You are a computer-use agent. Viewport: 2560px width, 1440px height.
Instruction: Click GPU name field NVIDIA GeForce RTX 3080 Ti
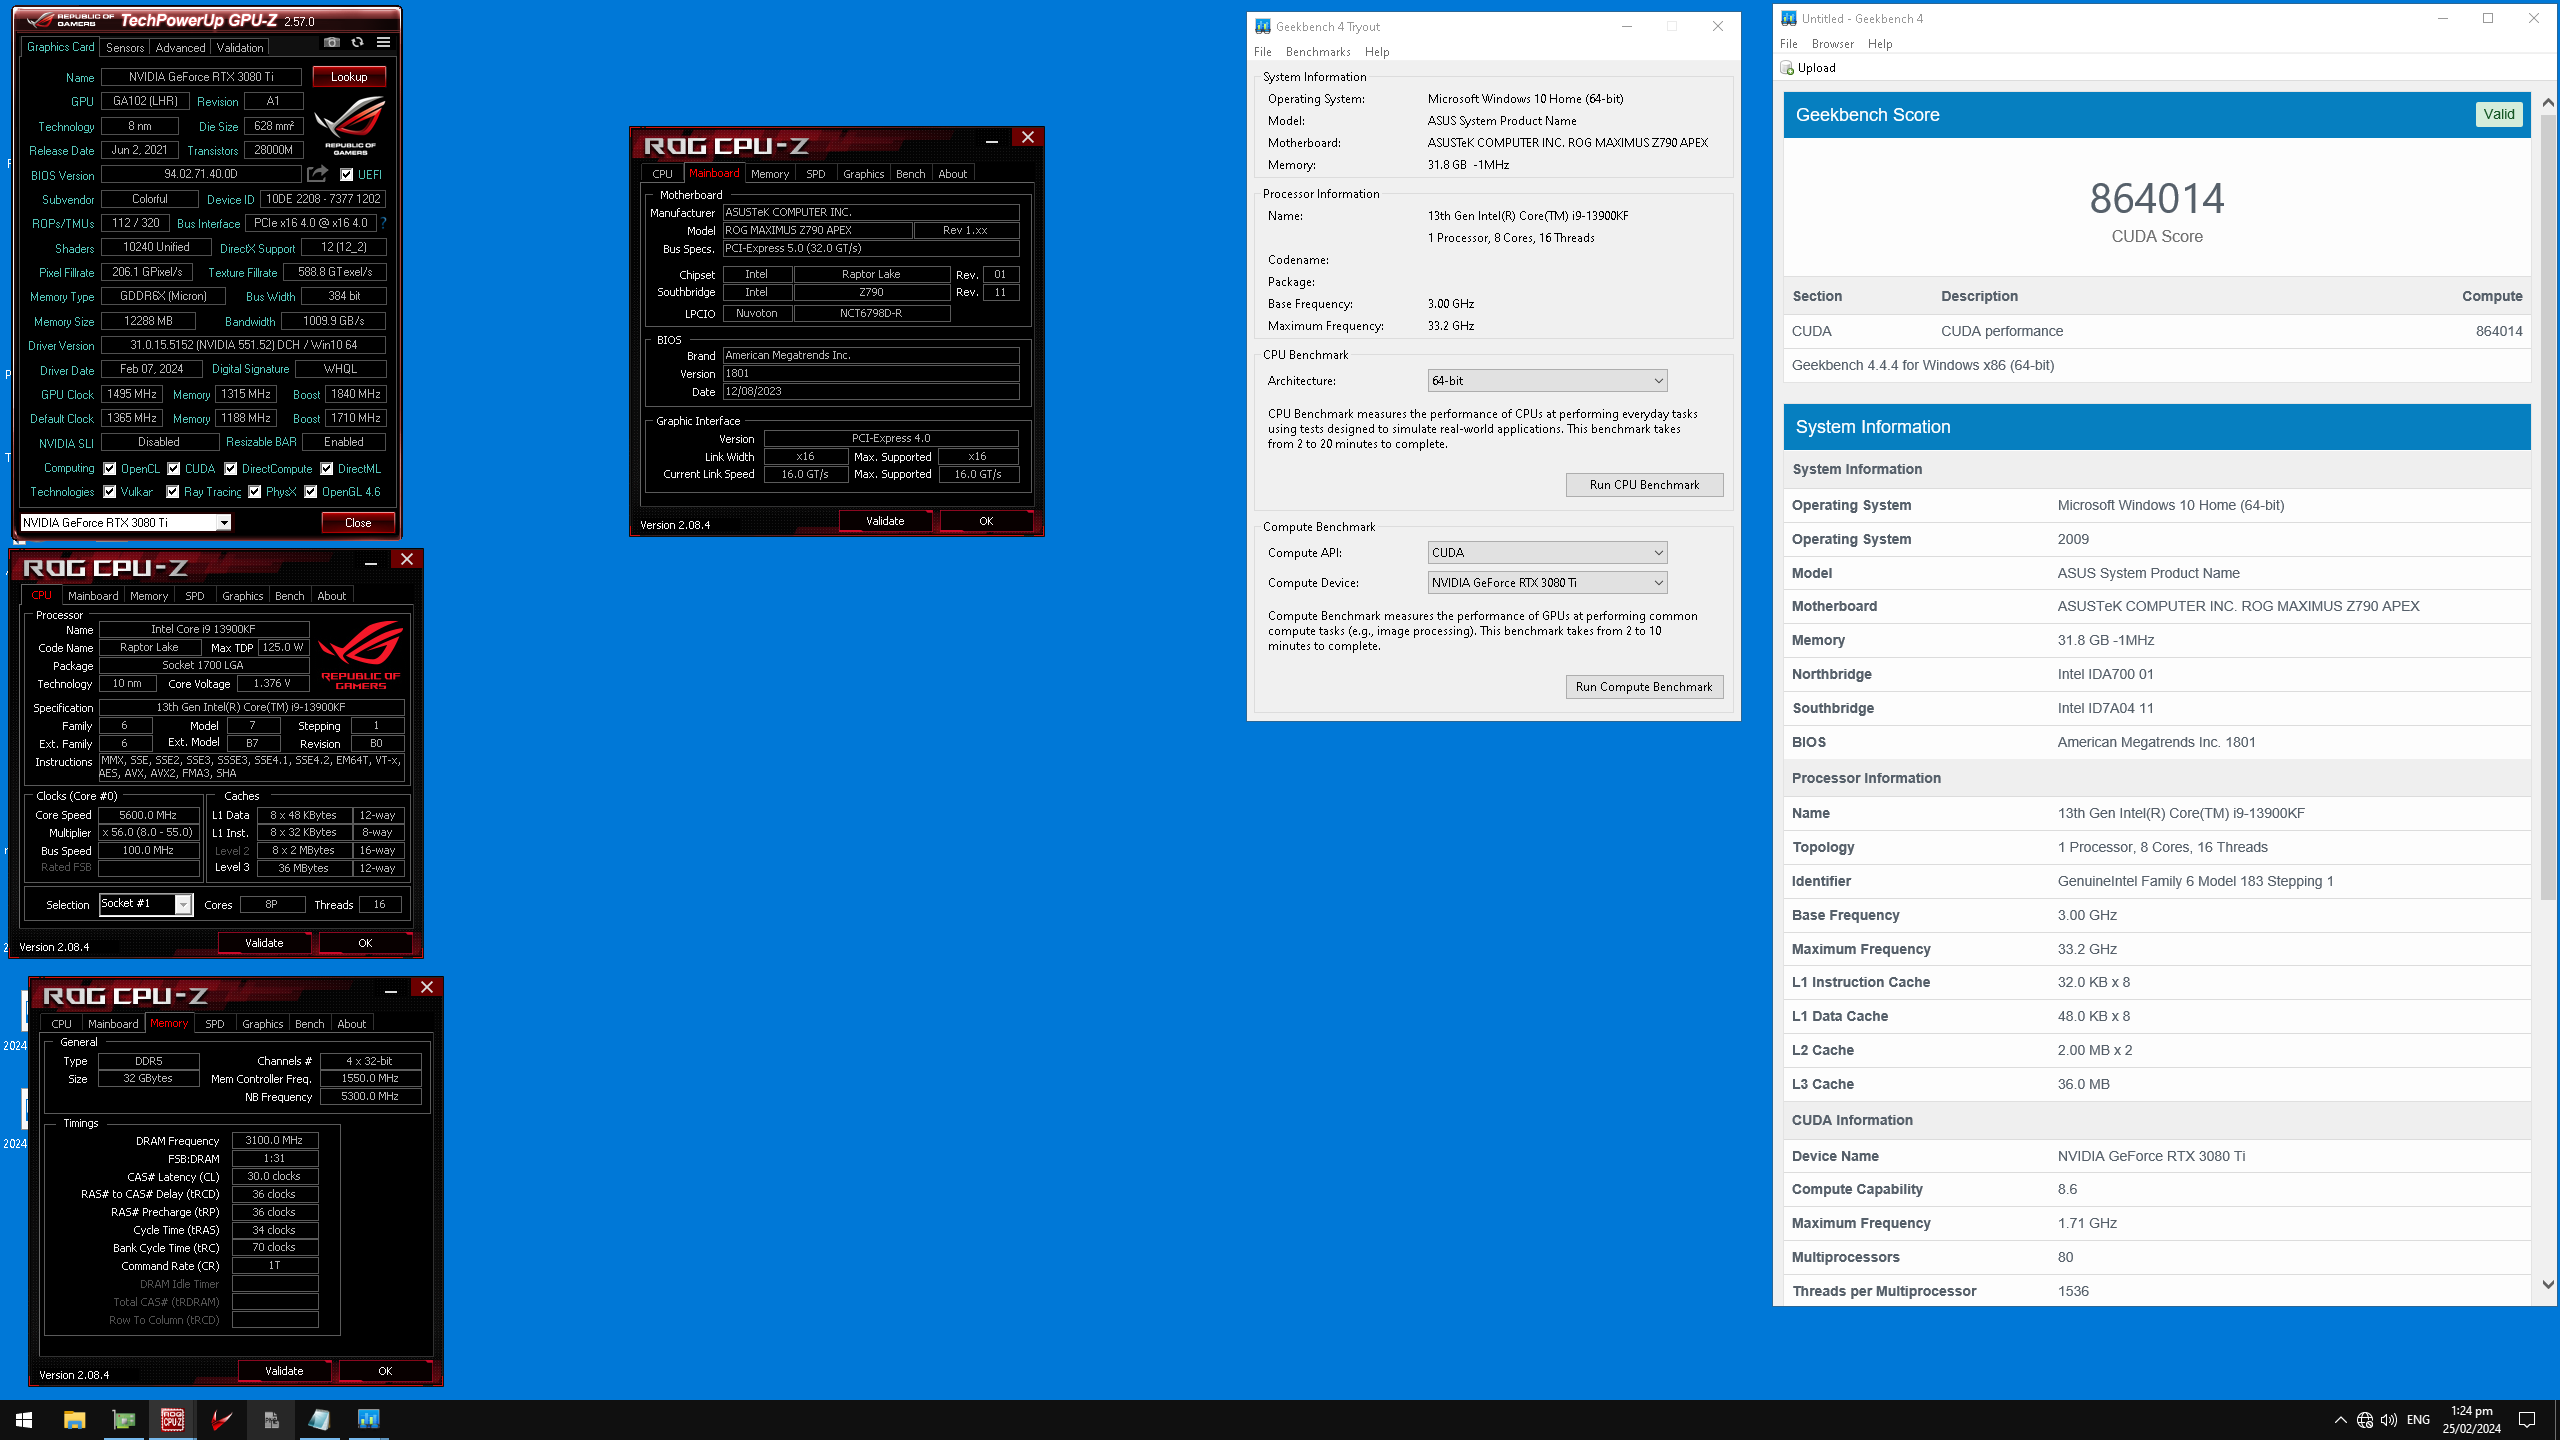(201, 77)
